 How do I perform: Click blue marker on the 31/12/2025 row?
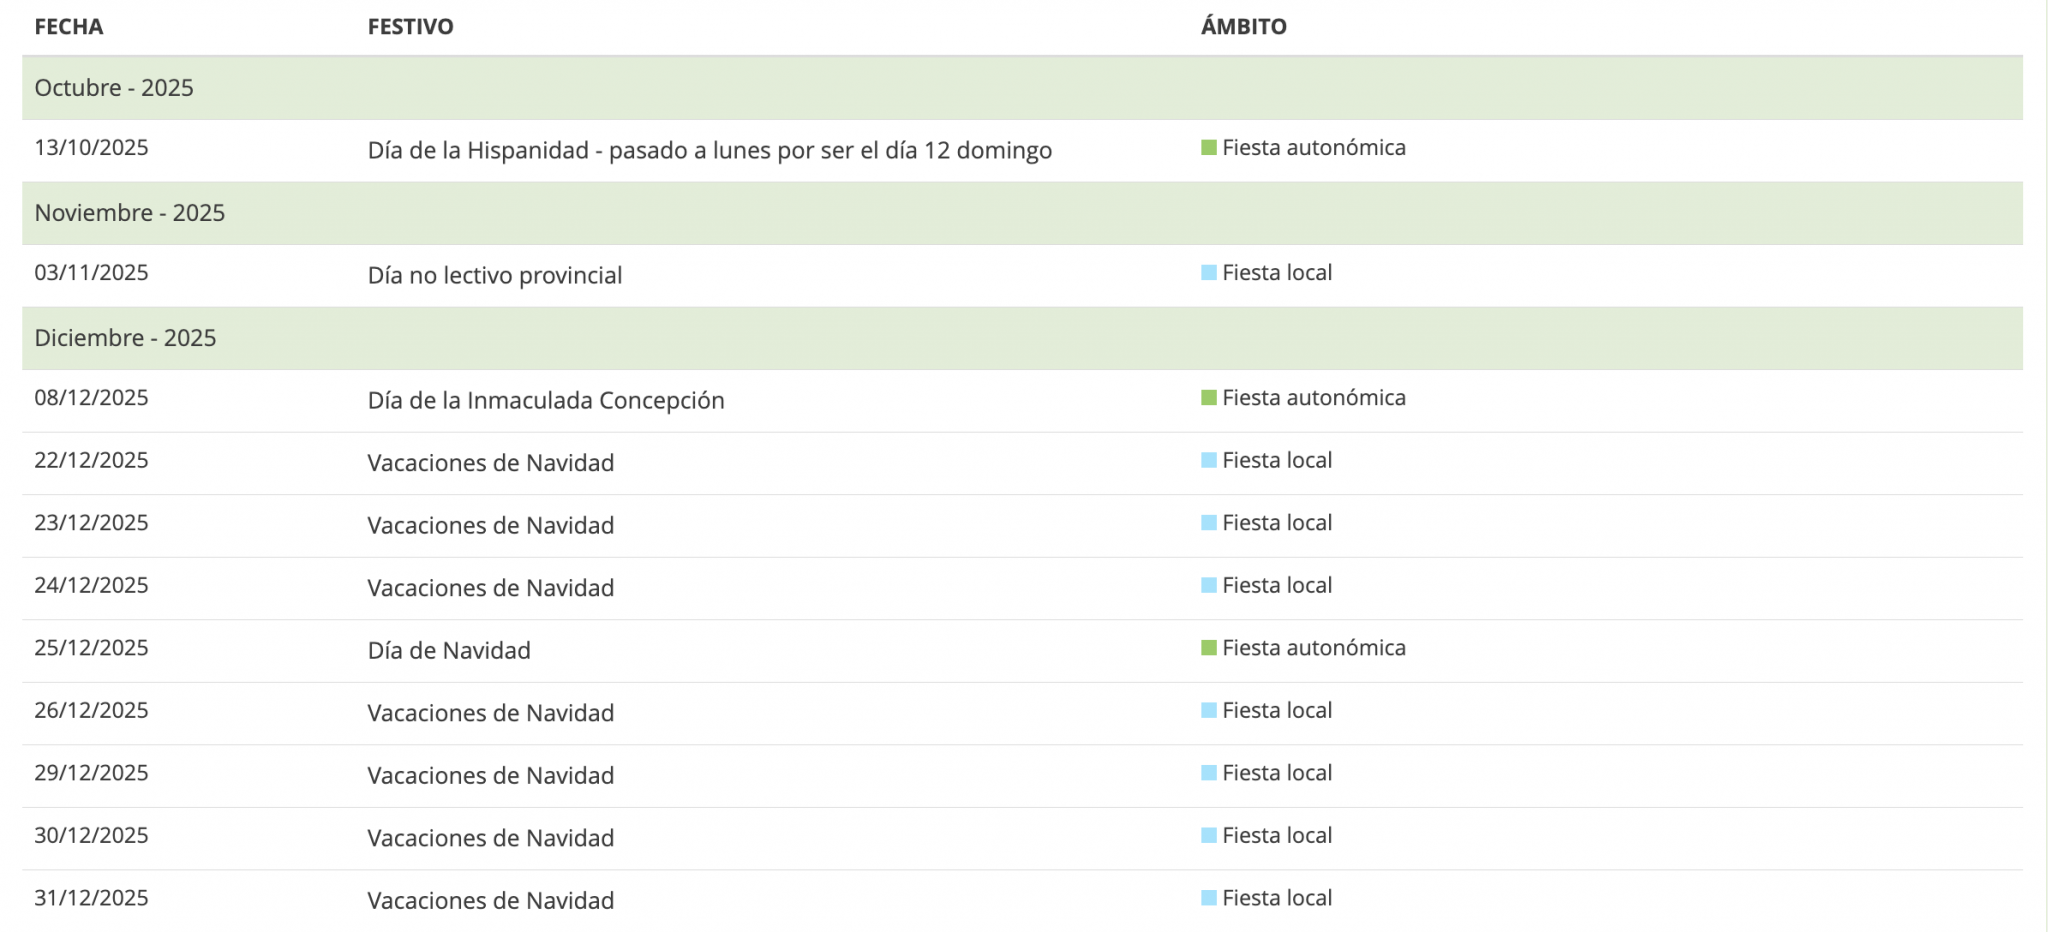[1208, 898]
